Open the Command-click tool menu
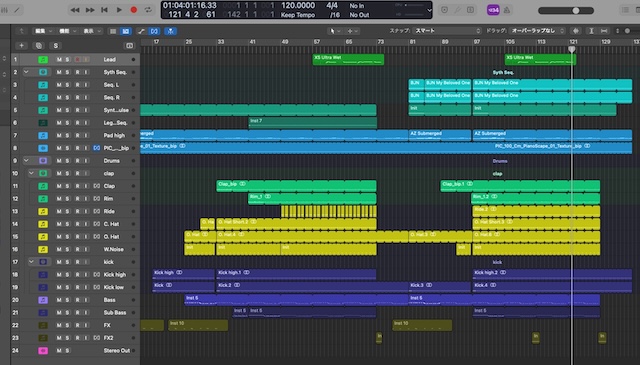Image resolution: width=640 pixels, height=365 pixels. tap(353, 31)
